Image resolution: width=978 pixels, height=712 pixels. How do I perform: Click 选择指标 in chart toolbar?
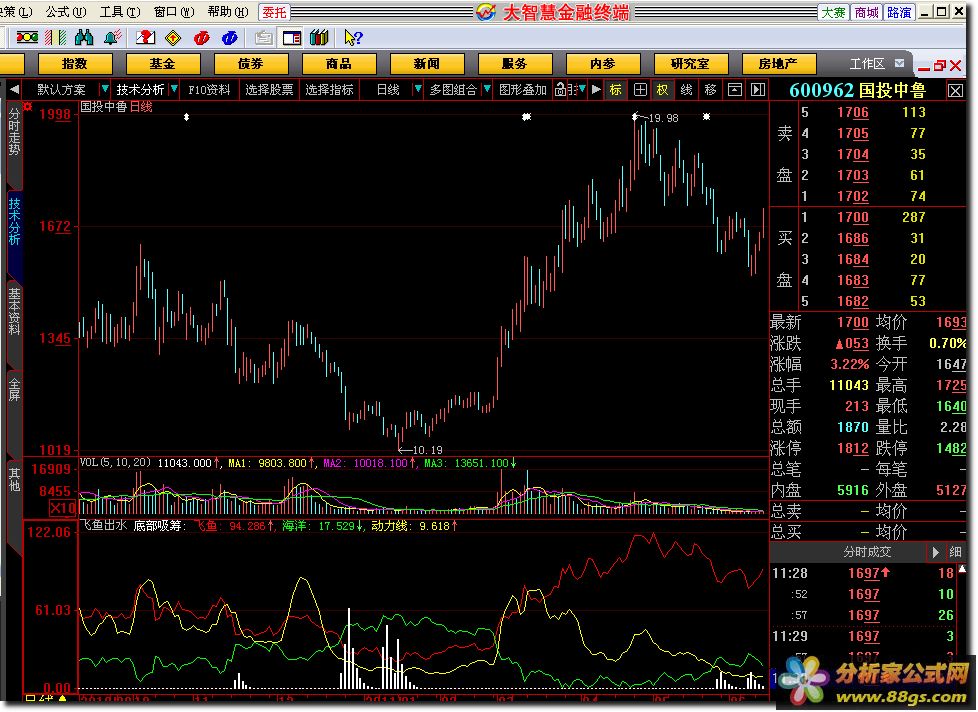(x=329, y=90)
